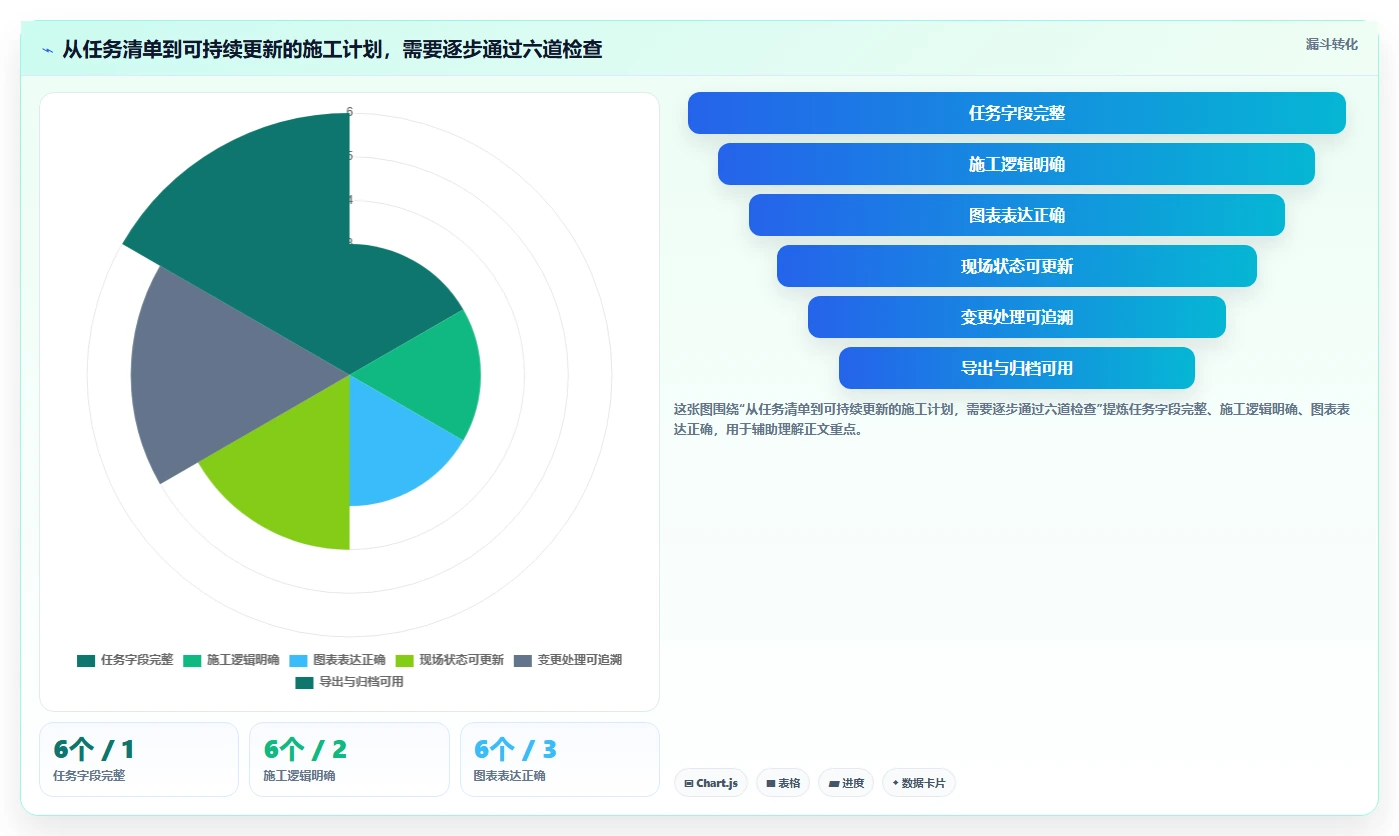The width and height of the screenshot is (1399, 836).
Task: Click the 漏斗转化 label in header
Action: click(x=1331, y=44)
